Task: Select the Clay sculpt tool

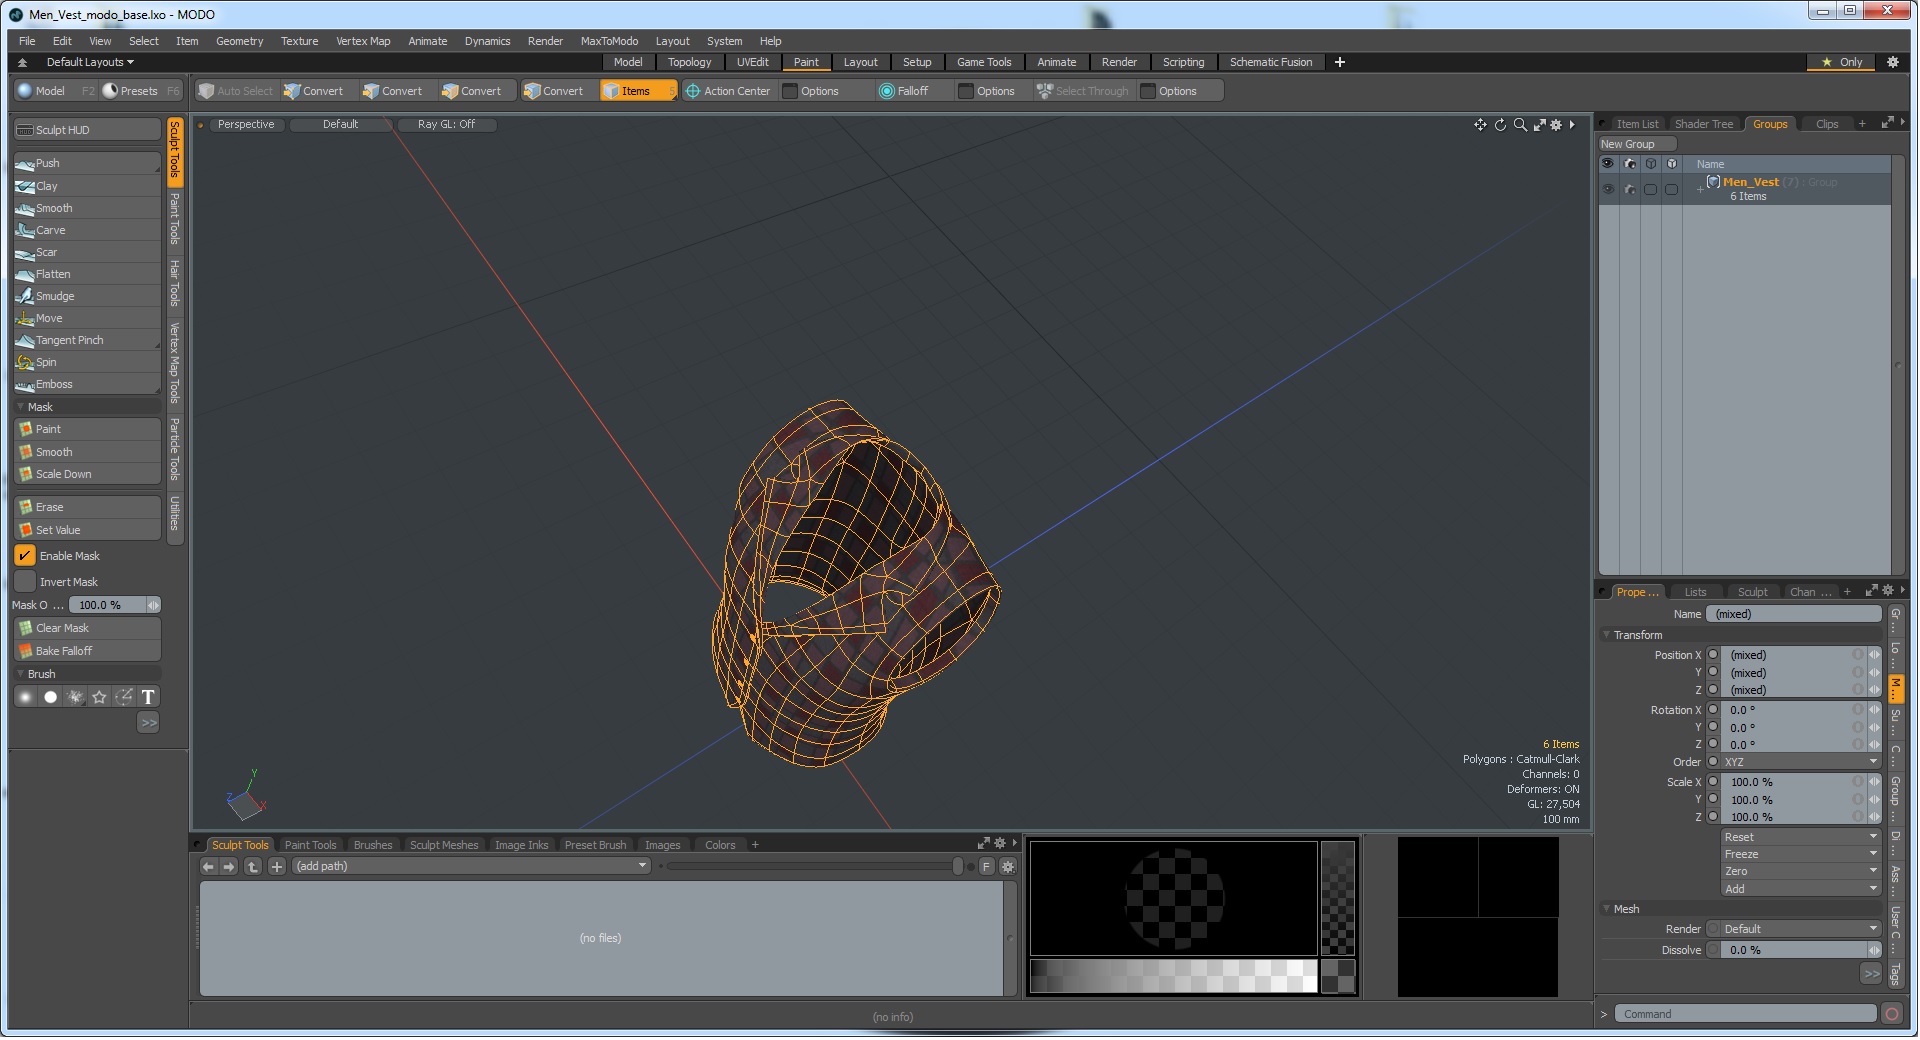Action: point(87,186)
